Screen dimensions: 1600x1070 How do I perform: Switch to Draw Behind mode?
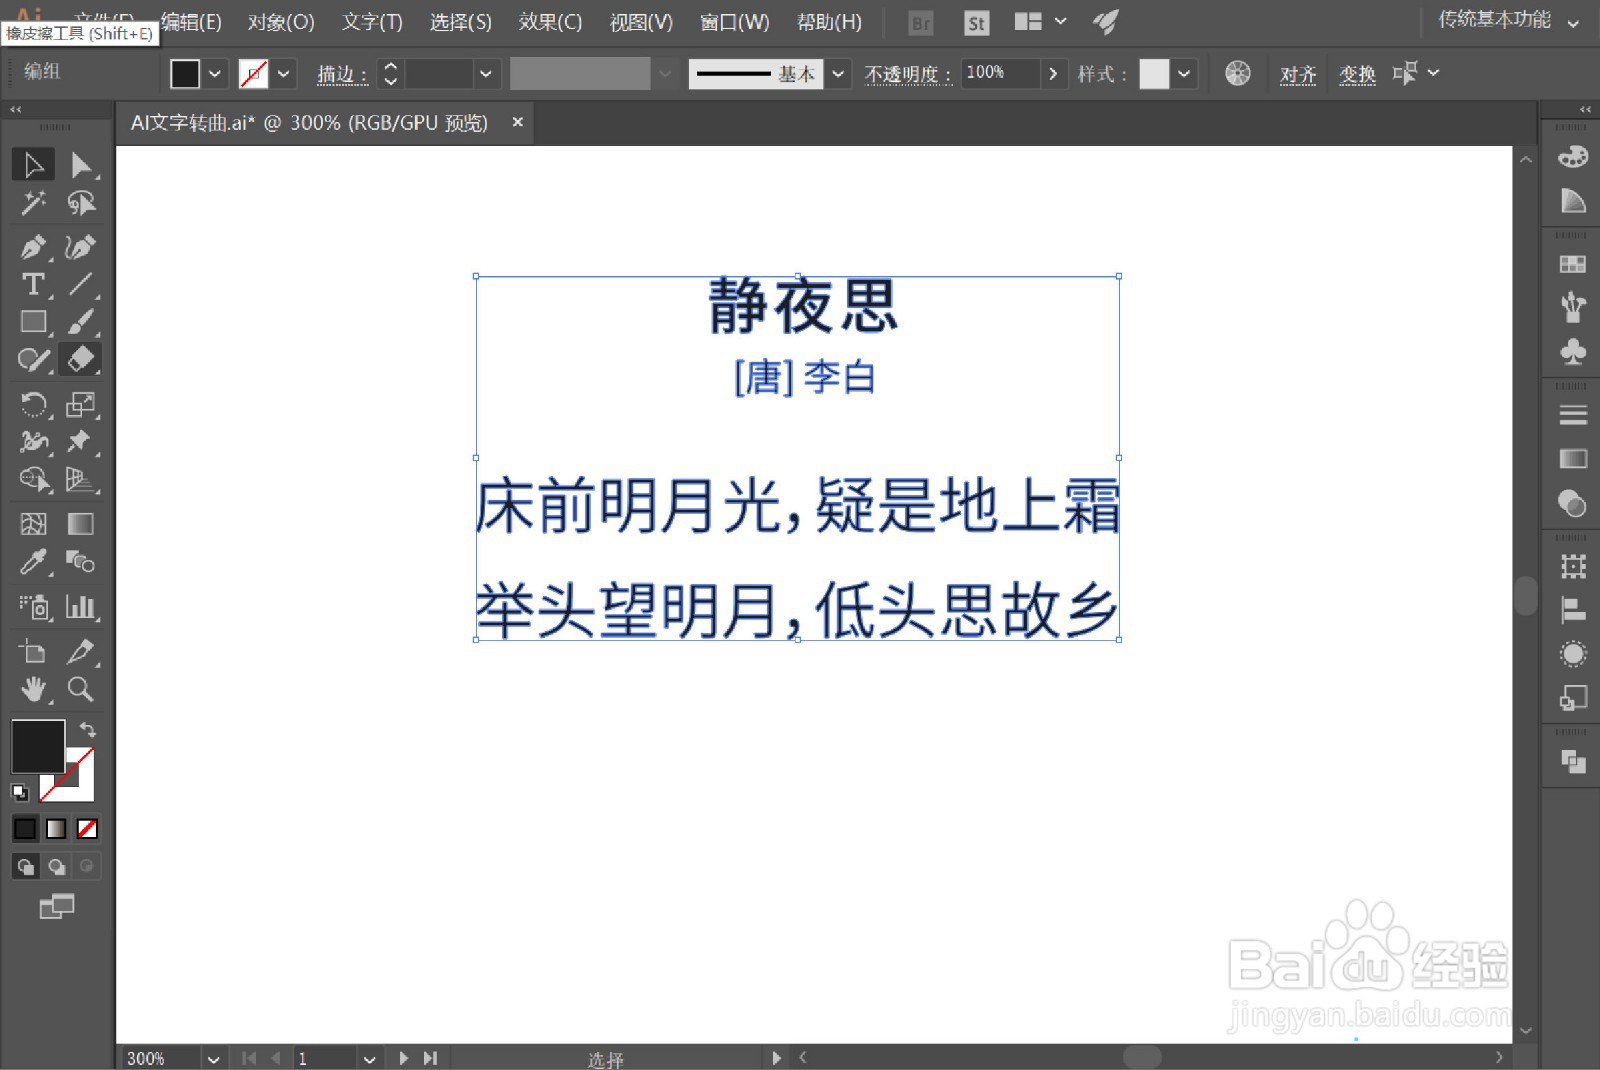pyautogui.click(x=56, y=866)
